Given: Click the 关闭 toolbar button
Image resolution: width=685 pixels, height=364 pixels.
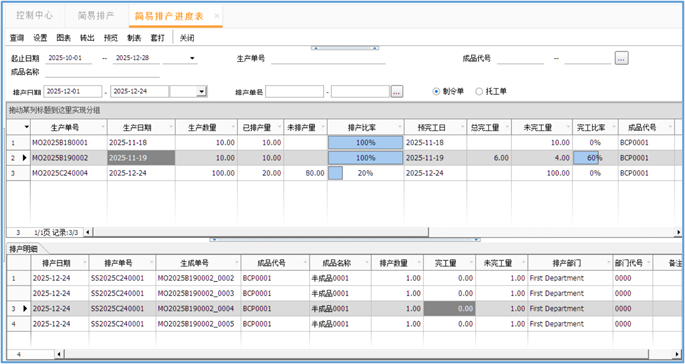Looking at the screenshot, I should pos(187,38).
